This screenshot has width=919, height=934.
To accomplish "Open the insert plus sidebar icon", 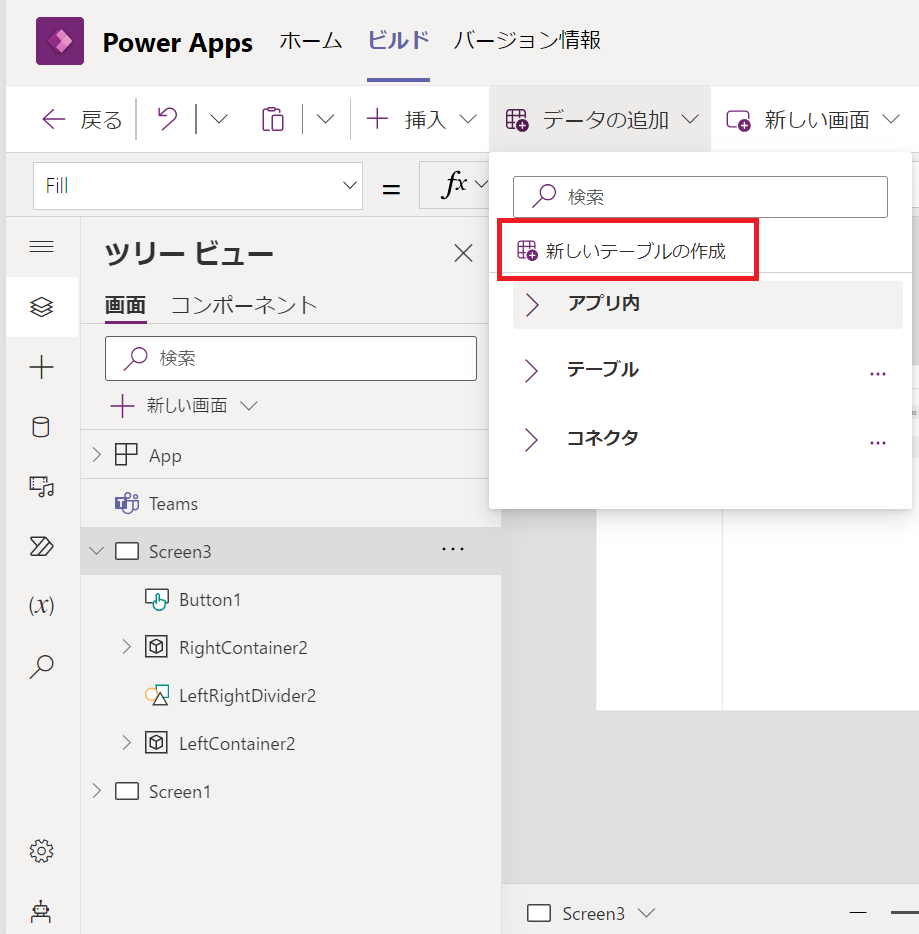I will [42, 367].
